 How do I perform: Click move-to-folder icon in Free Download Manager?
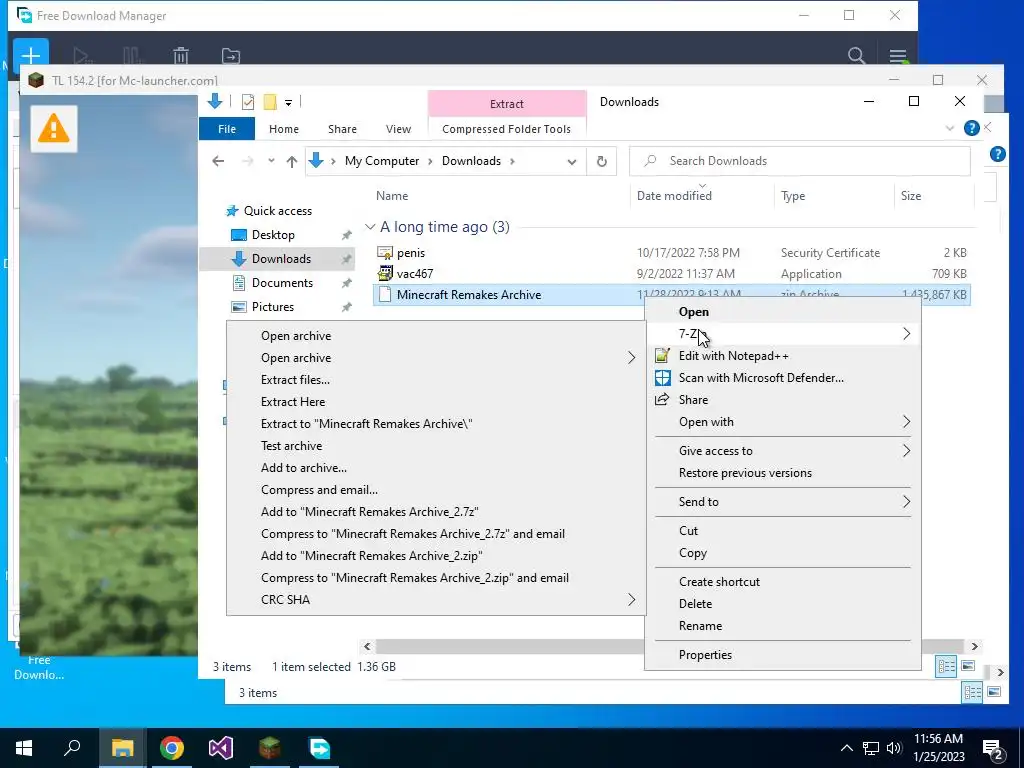pyautogui.click(x=231, y=56)
